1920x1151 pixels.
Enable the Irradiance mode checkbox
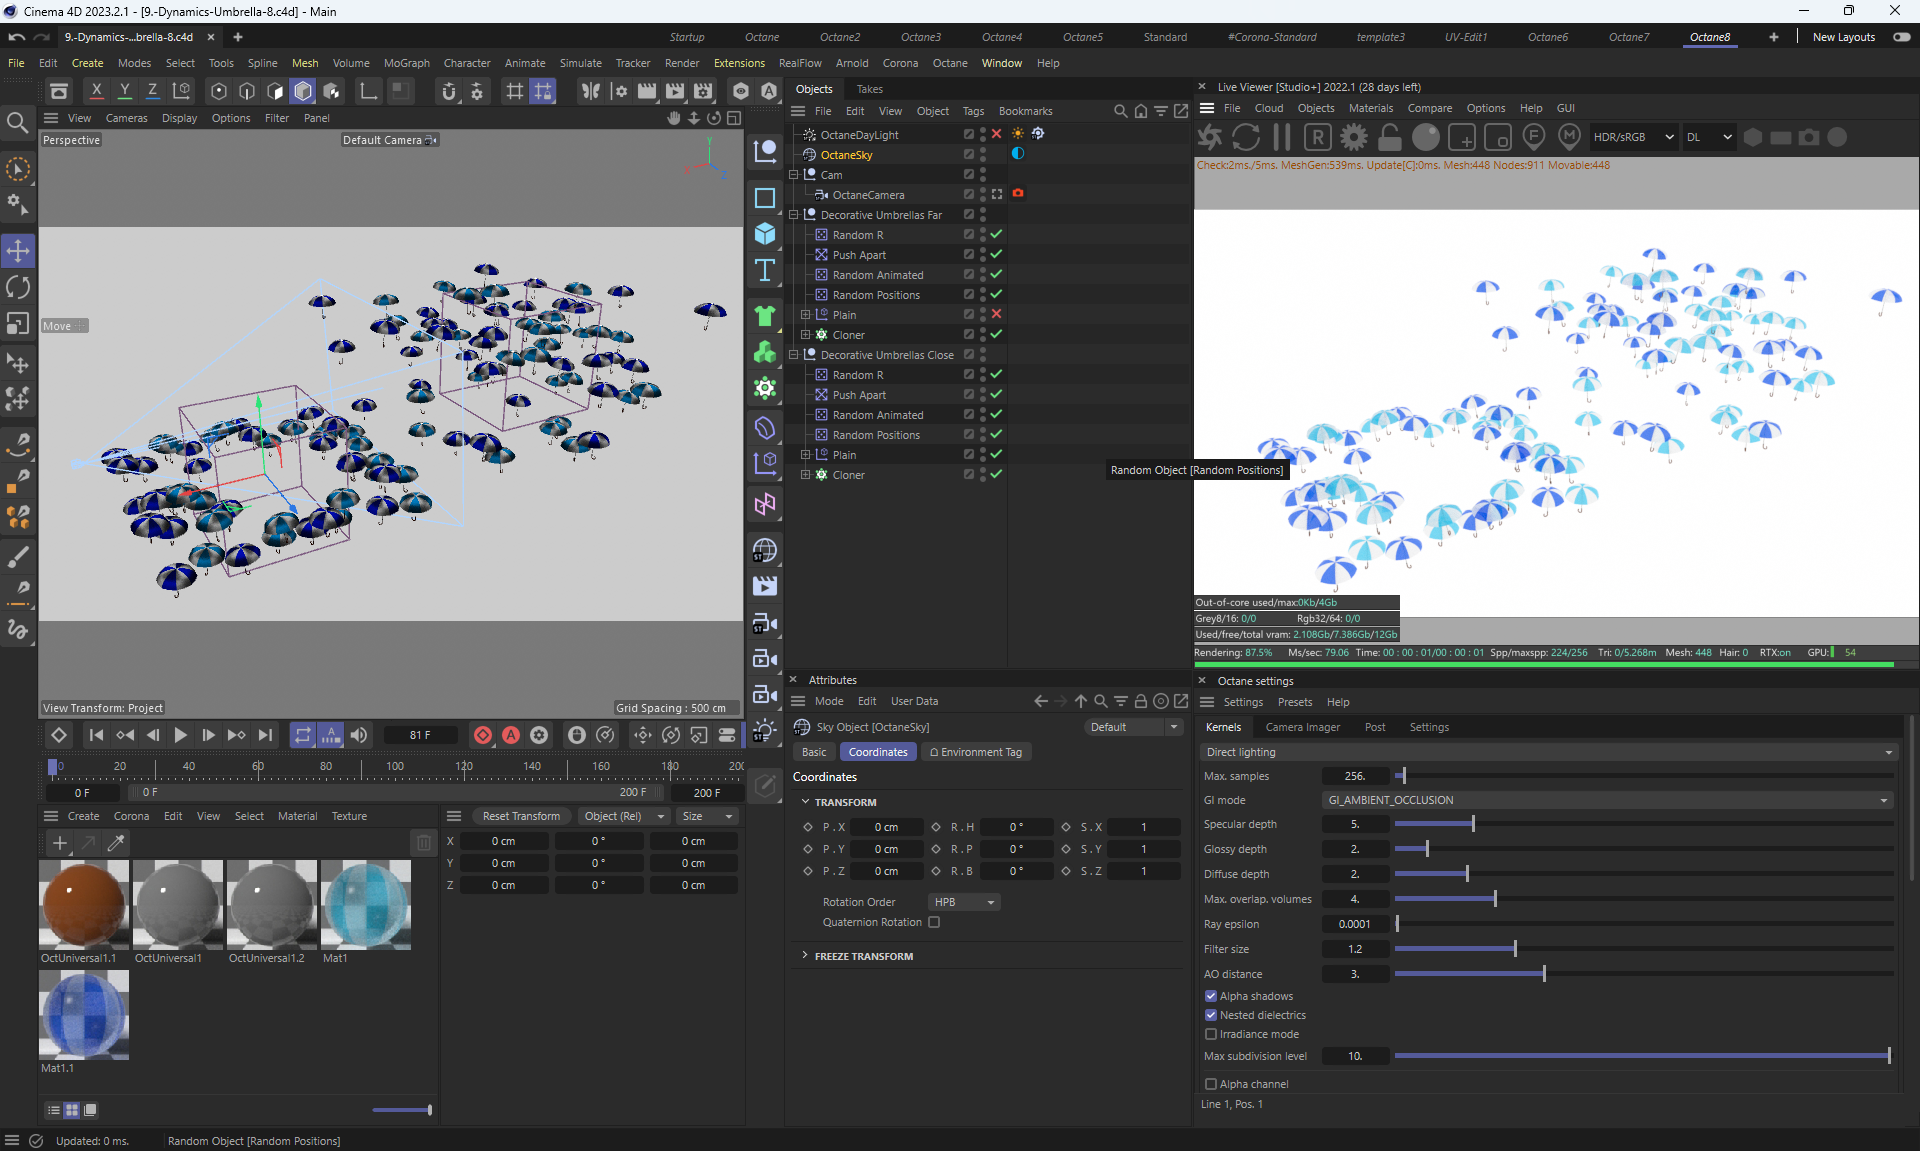(1211, 1034)
